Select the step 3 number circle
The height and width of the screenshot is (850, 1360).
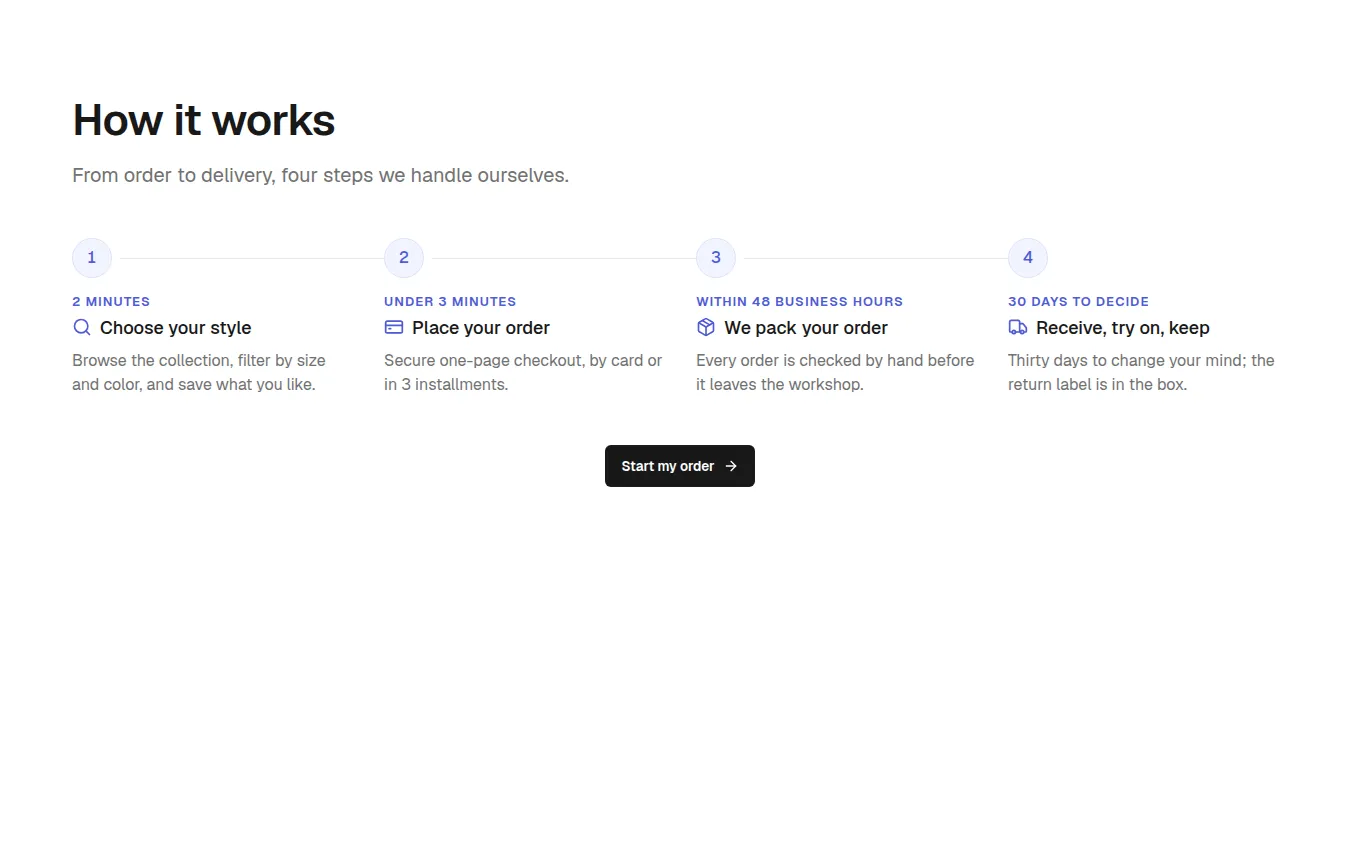[716, 258]
